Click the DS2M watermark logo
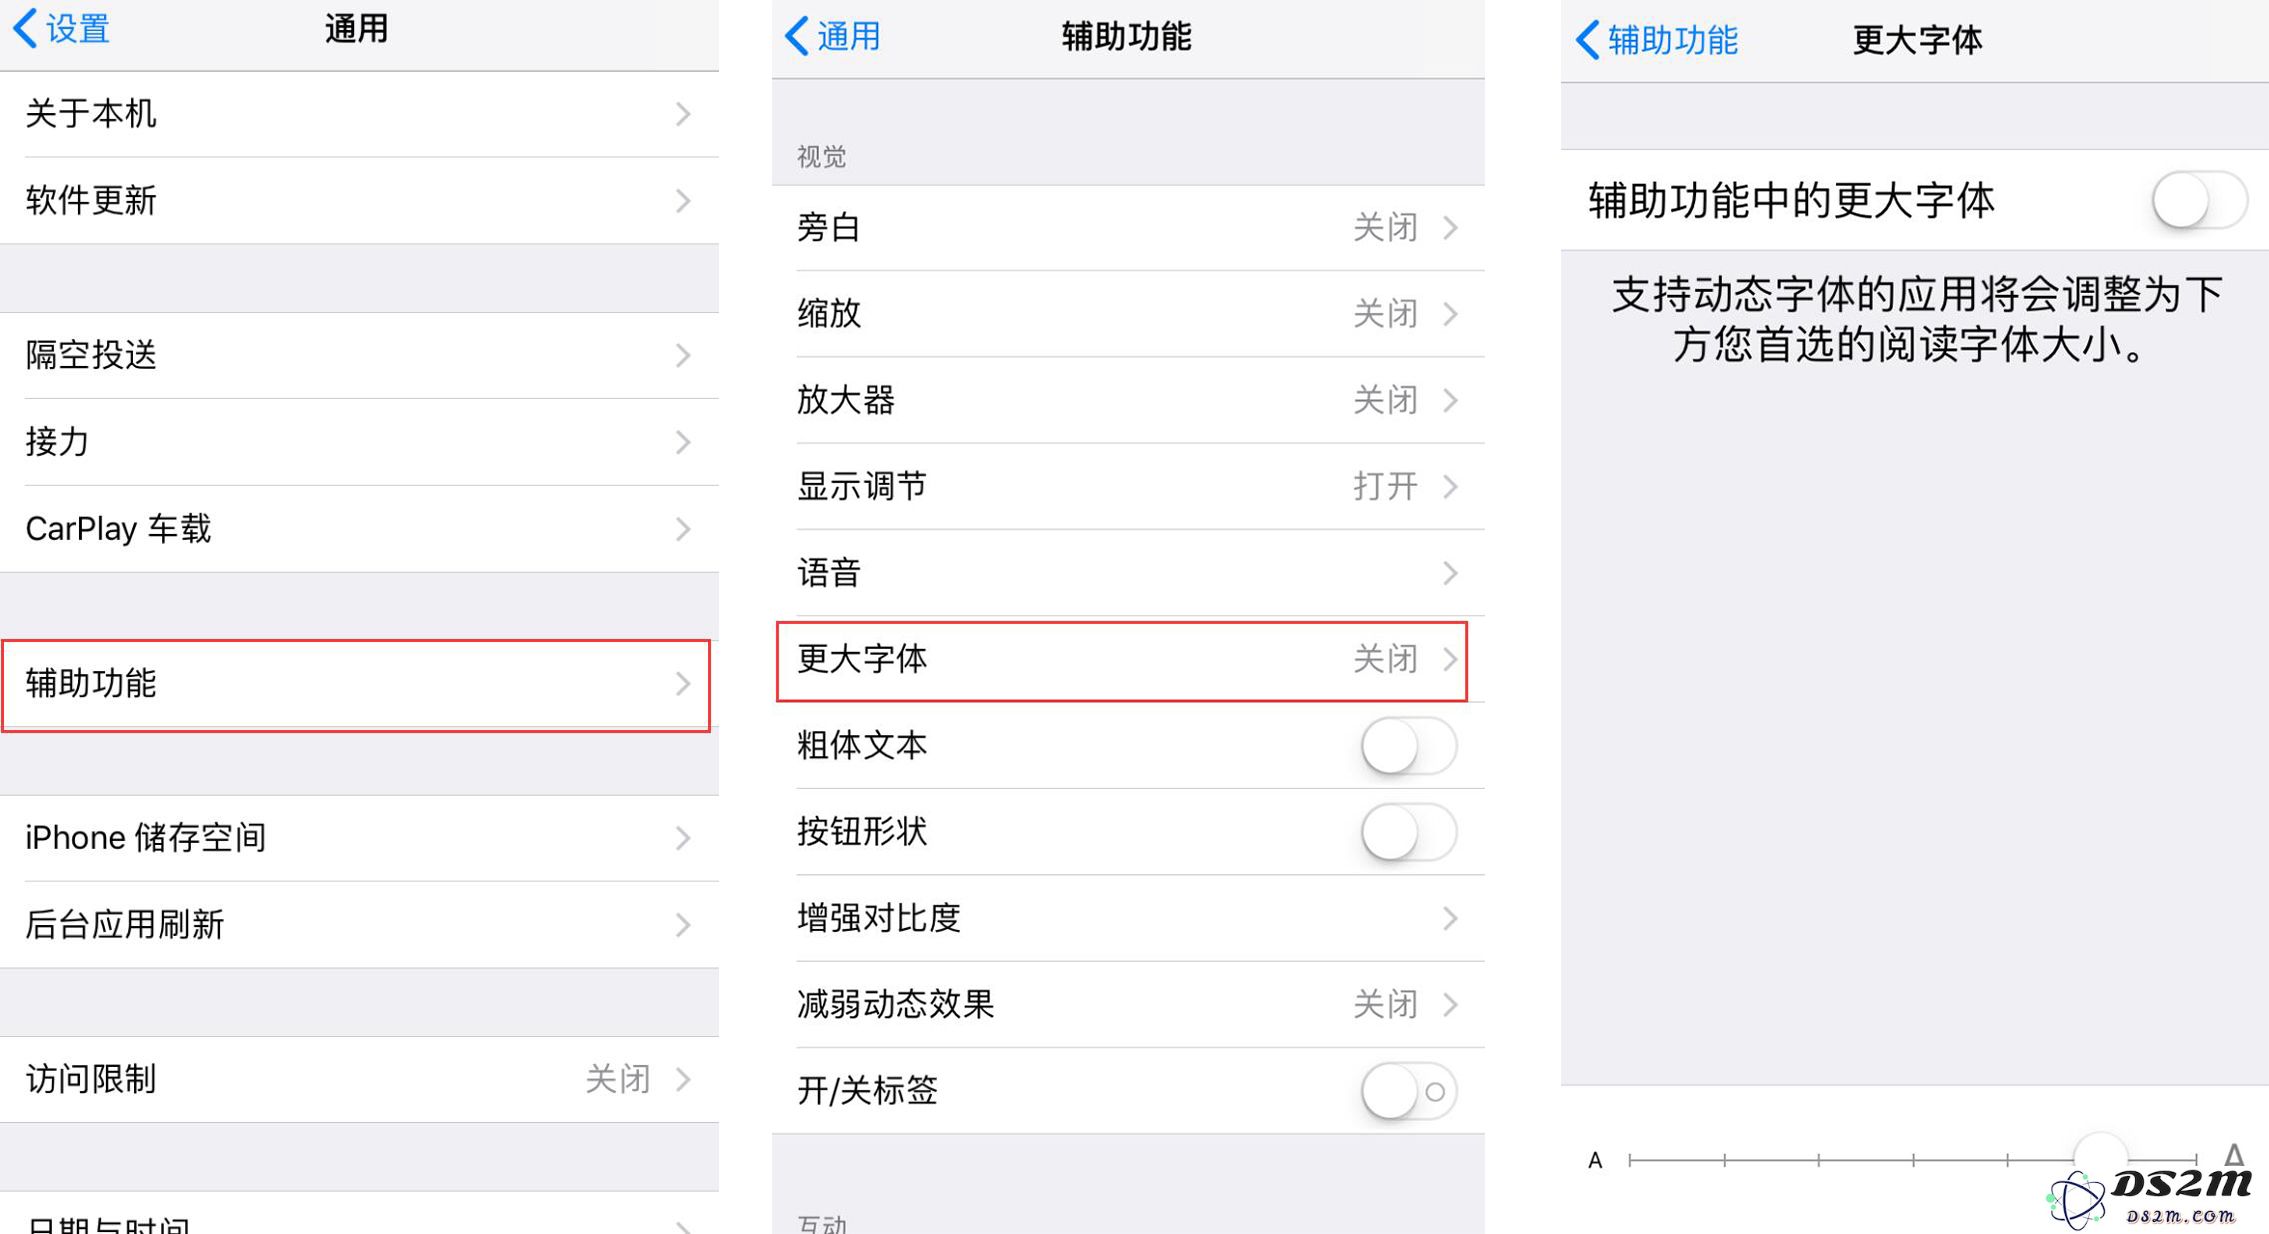This screenshot has height=1234, width=2269. [2150, 1197]
